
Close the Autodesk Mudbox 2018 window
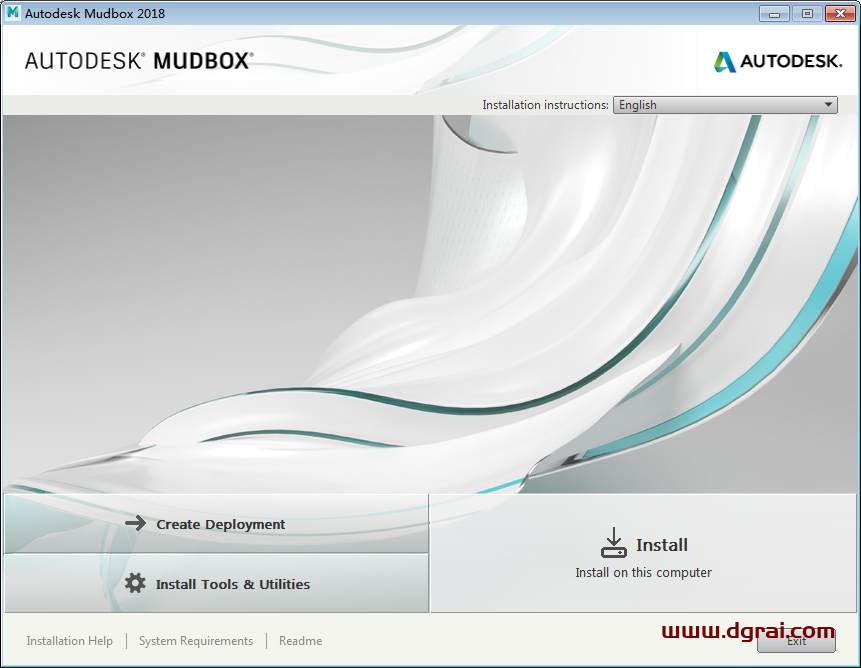(x=840, y=14)
